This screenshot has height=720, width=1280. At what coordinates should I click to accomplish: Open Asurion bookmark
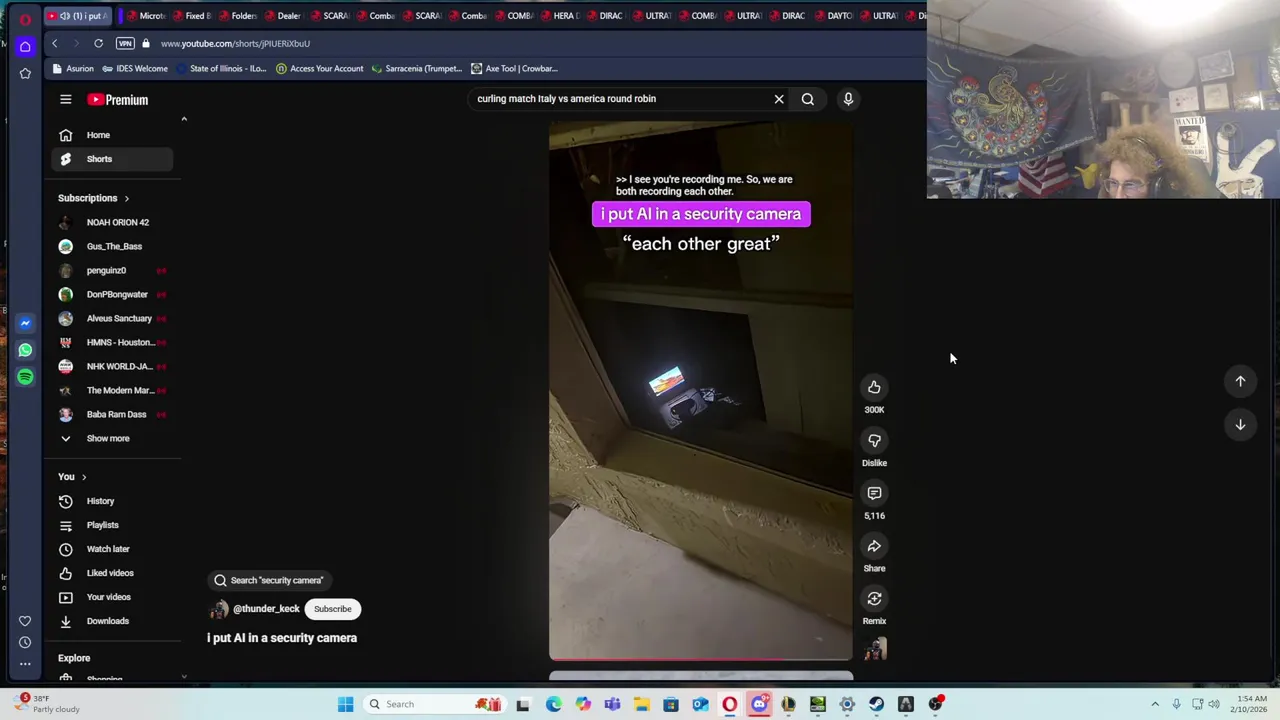(73, 68)
